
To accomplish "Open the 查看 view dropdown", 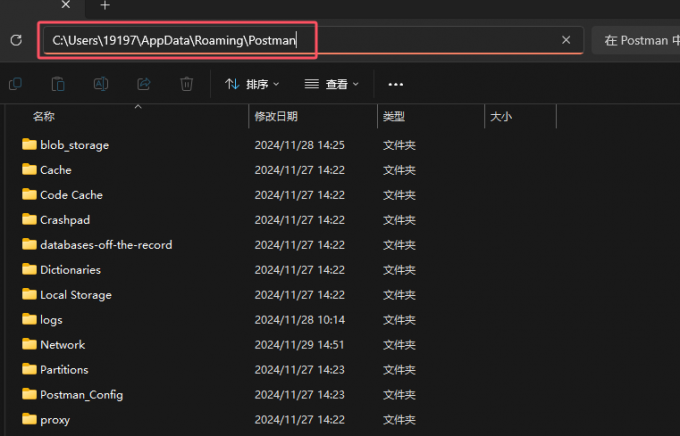I will point(332,84).
